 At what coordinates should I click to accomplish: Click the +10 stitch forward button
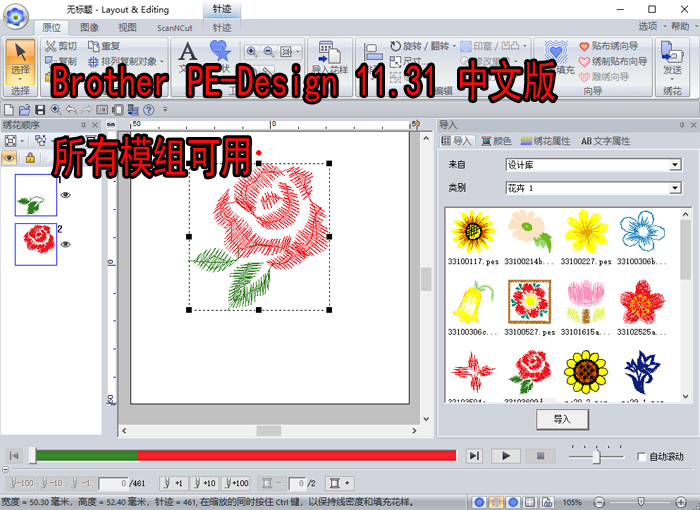pos(204,483)
